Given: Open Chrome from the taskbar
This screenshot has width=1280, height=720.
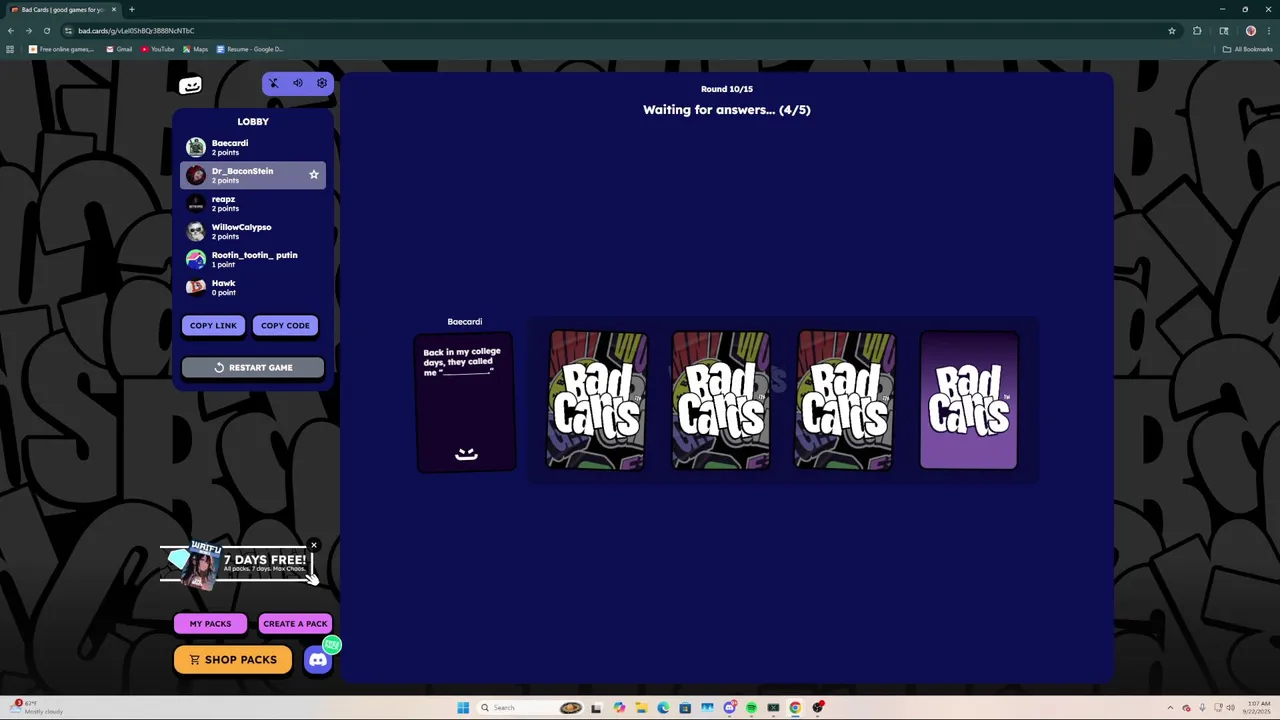Looking at the screenshot, I should click(x=795, y=708).
